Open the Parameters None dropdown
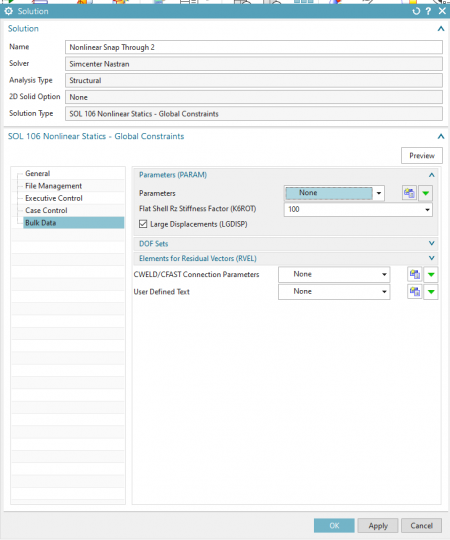This screenshot has width=450, height=540. [334, 193]
